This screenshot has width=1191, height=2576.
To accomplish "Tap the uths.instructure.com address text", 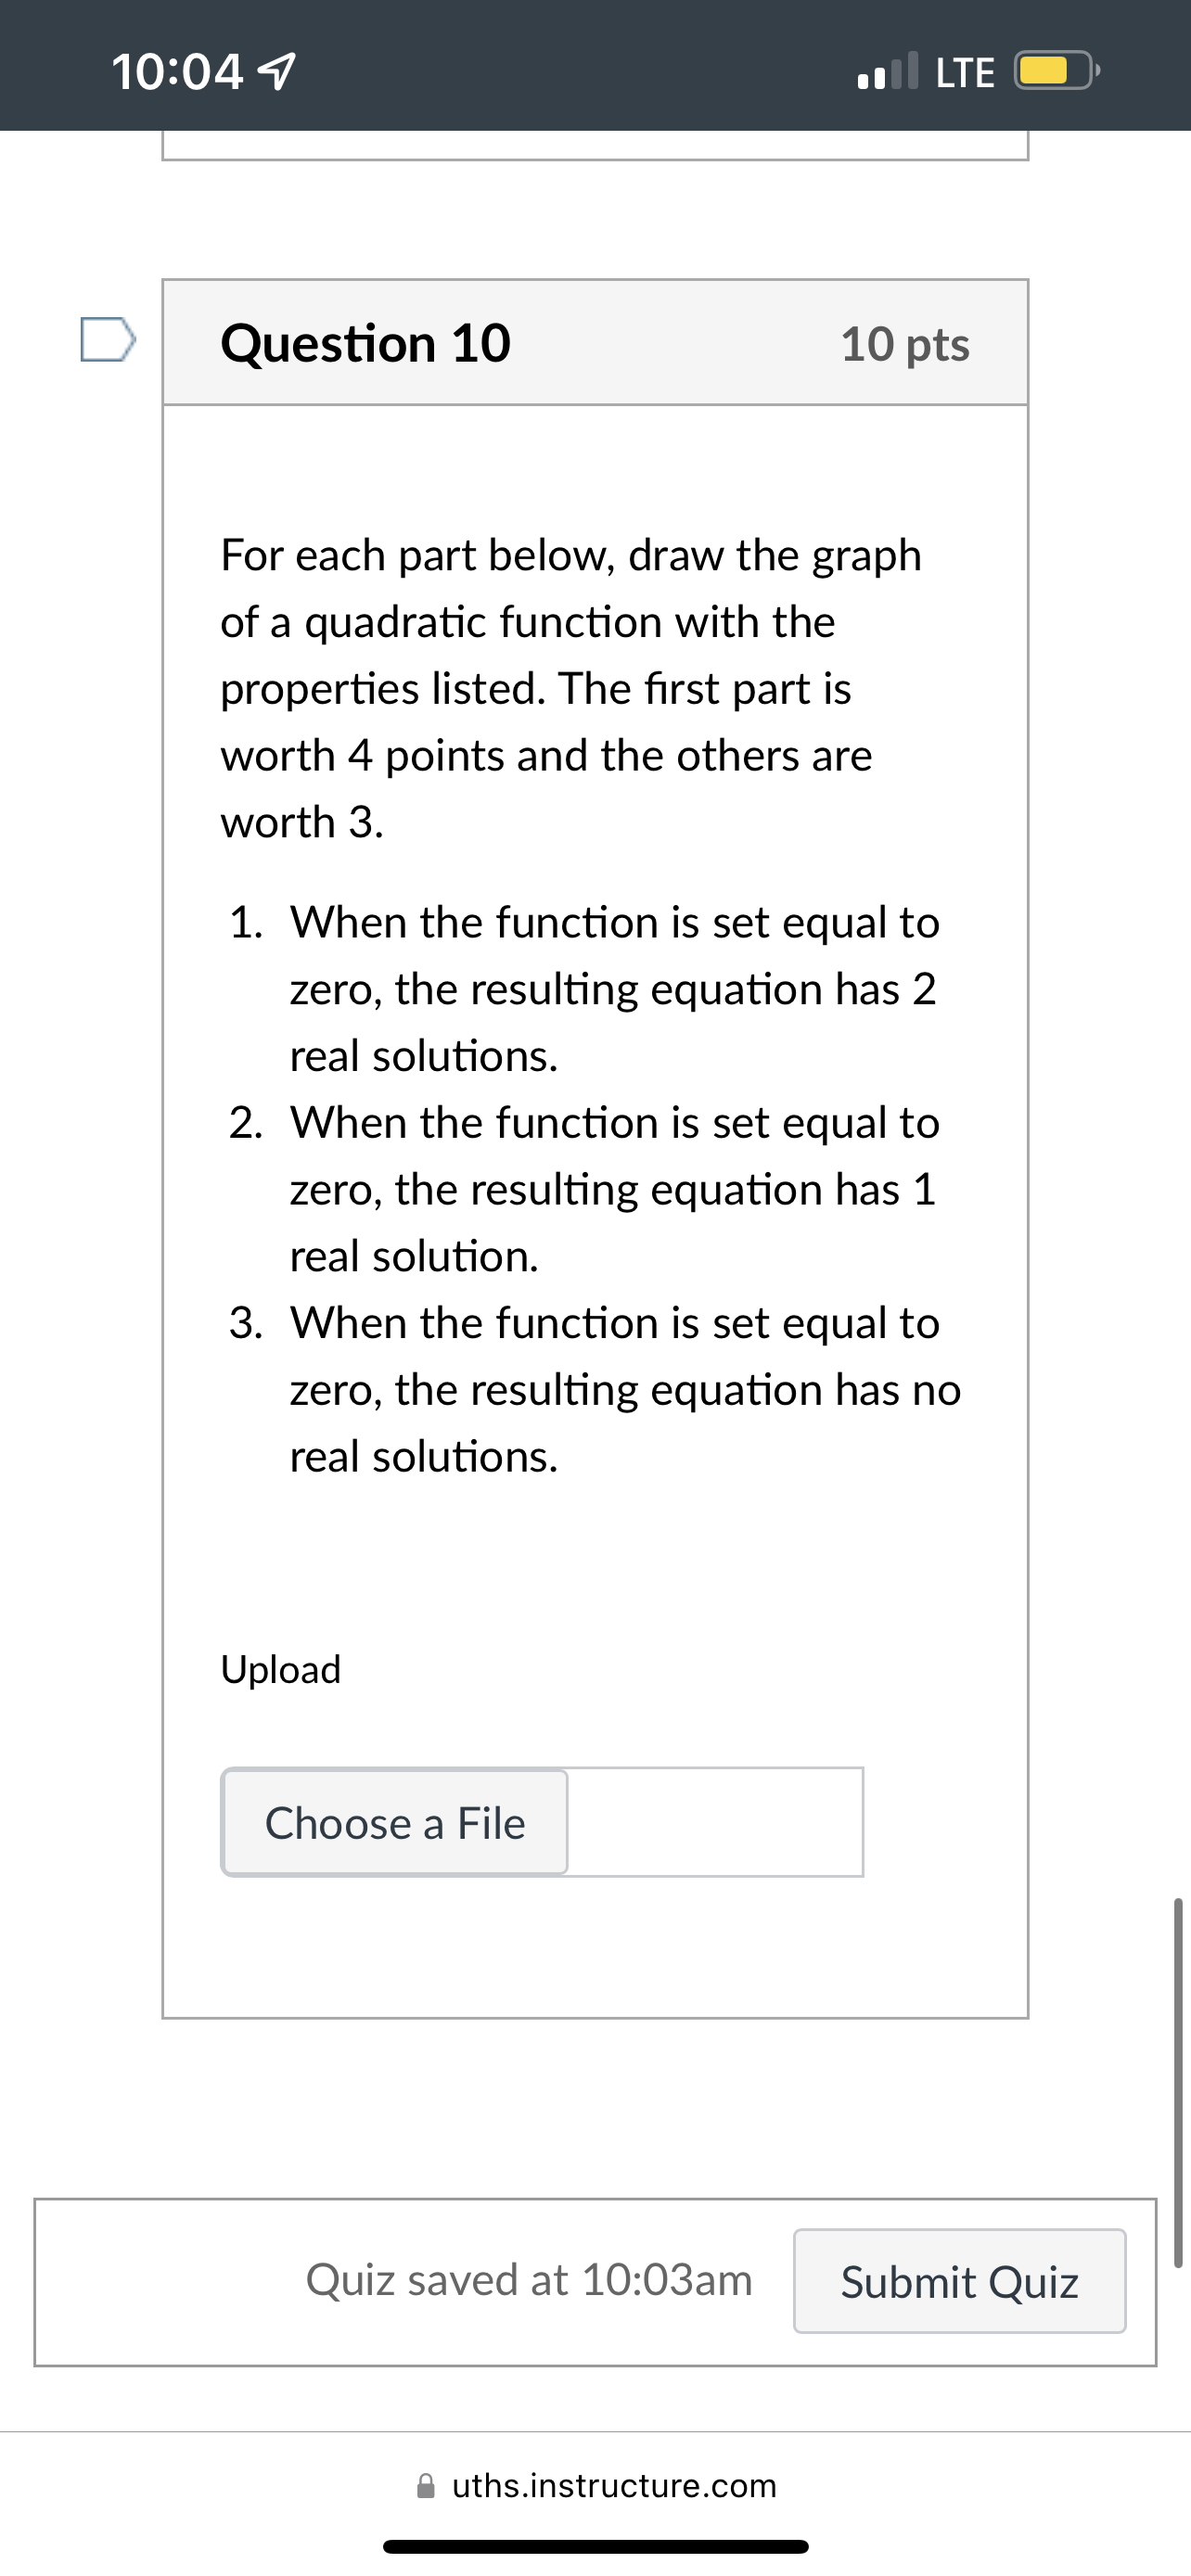I will click(614, 2485).
